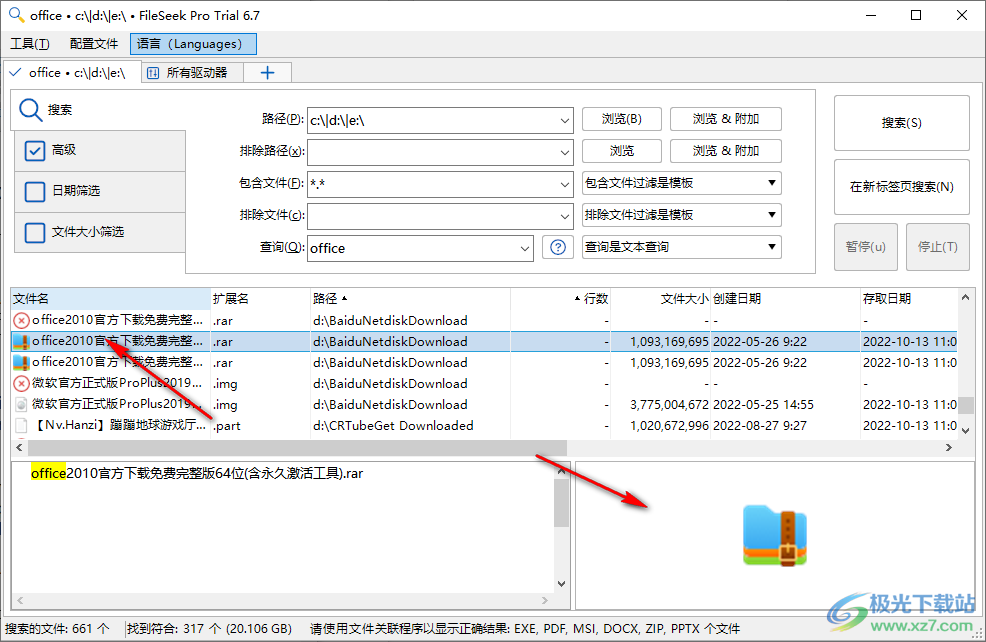Switch to office • c:\|d:\|e:\ tab
Viewport: 986px width, 642px height.
pyautogui.click(x=71, y=73)
